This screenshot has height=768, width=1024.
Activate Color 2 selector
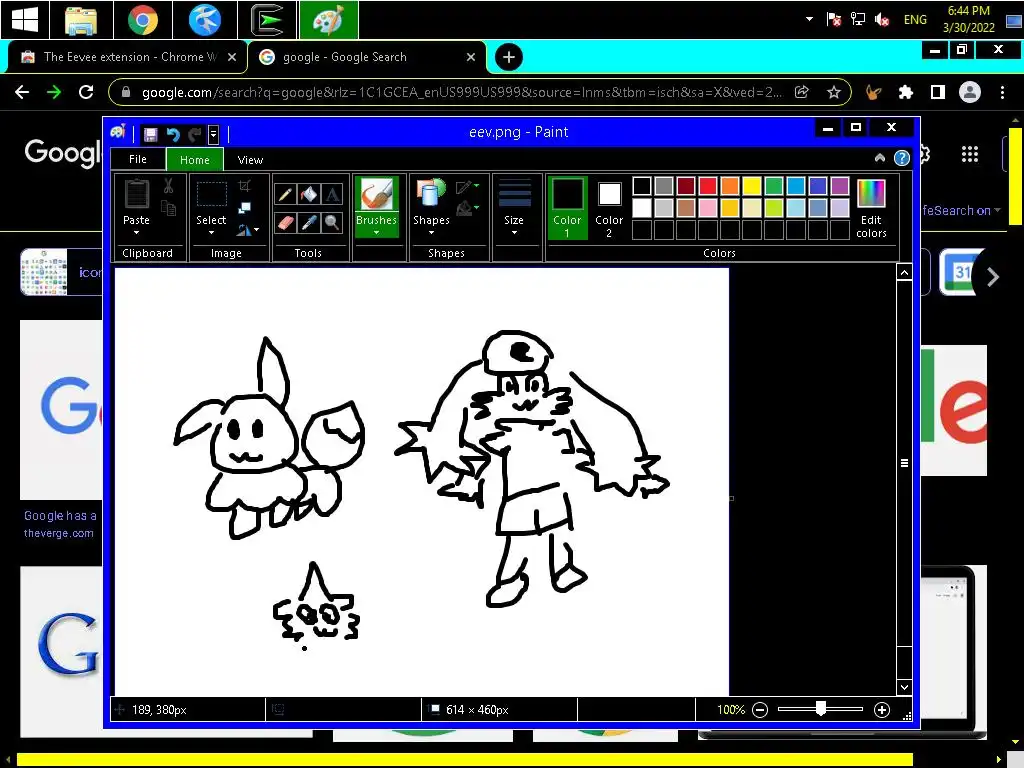tap(609, 208)
